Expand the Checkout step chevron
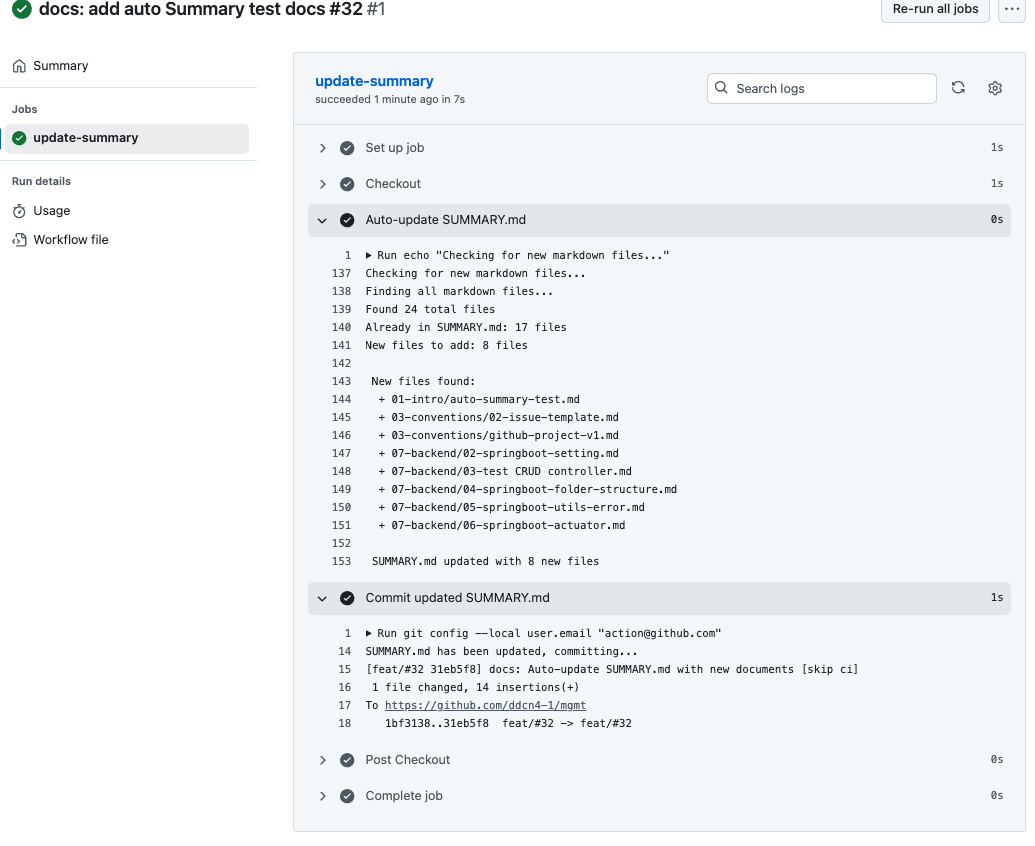1035x846 pixels. pyautogui.click(x=322, y=184)
